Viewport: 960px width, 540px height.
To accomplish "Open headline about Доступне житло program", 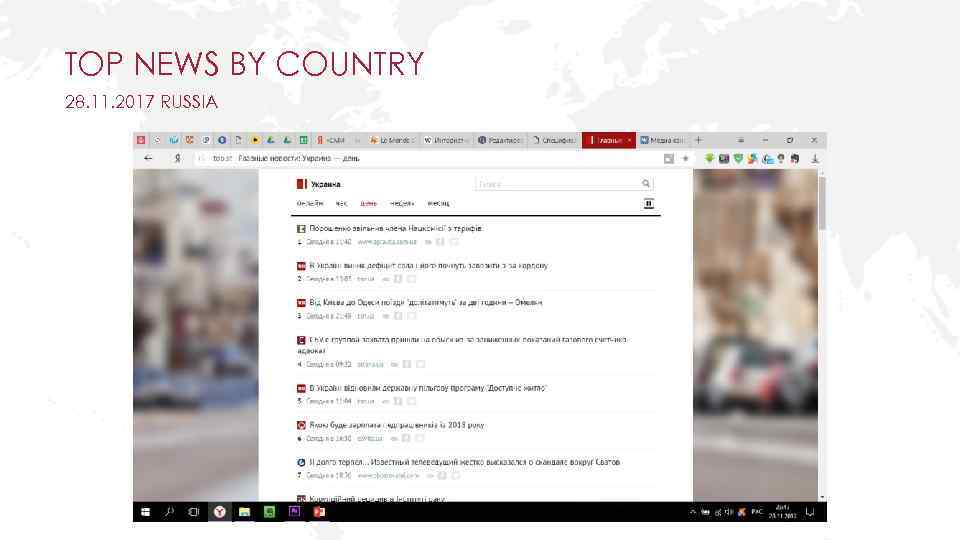I will point(427,388).
